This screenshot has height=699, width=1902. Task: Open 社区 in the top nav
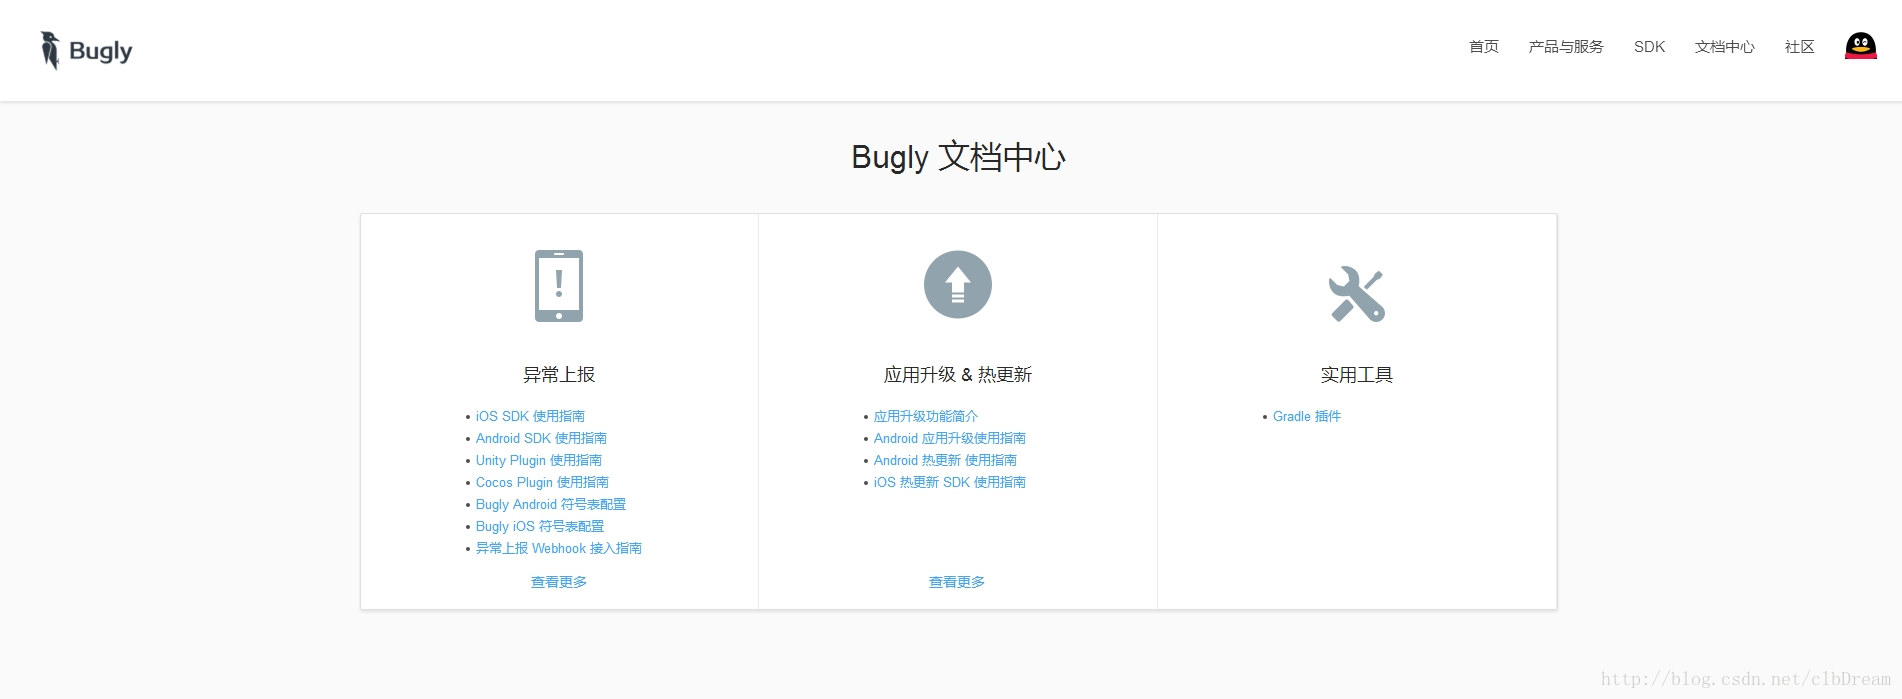pos(1799,47)
